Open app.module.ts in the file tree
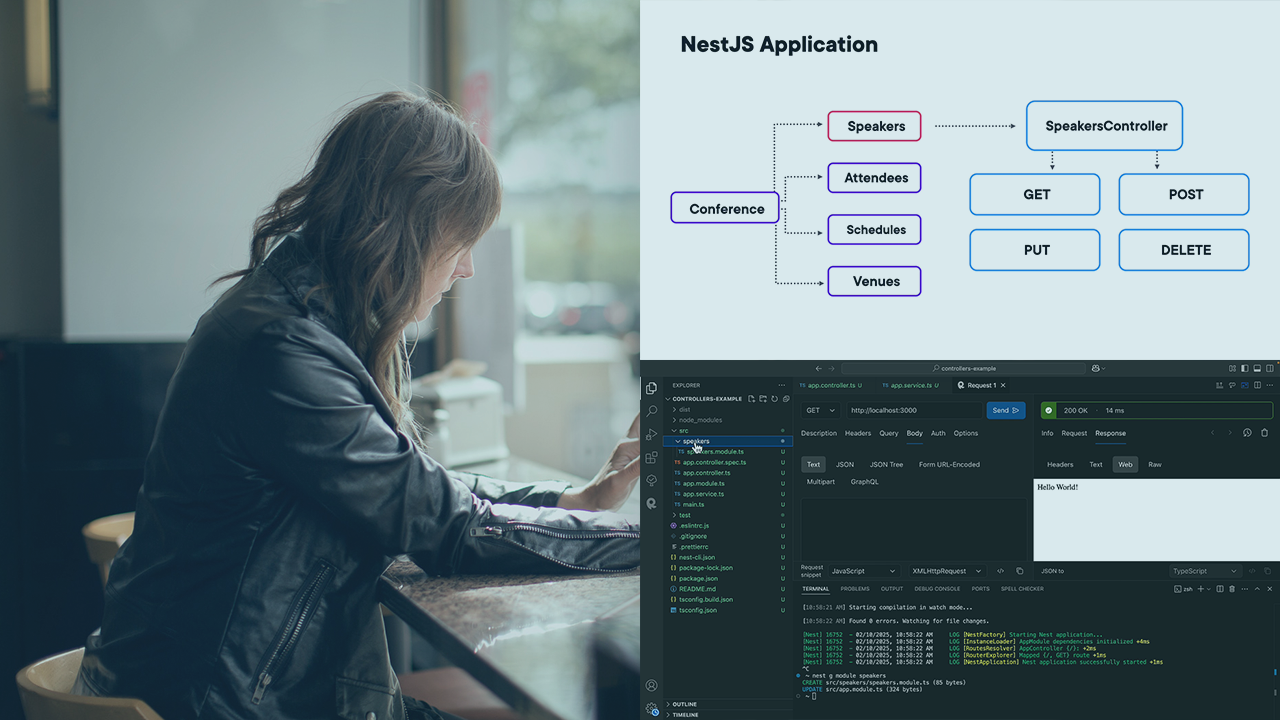Viewport: 1280px width, 720px height. 703,483
